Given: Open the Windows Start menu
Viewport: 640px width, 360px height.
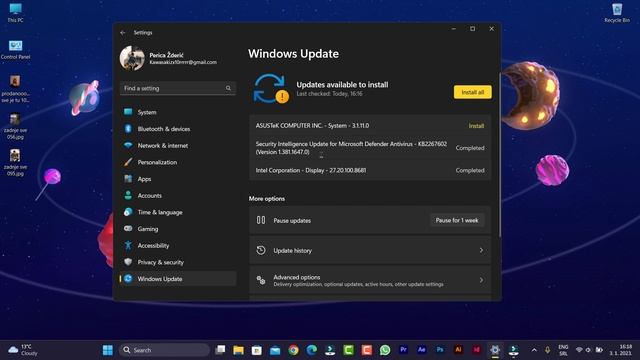Looking at the screenshot, I should click(108, 350).
